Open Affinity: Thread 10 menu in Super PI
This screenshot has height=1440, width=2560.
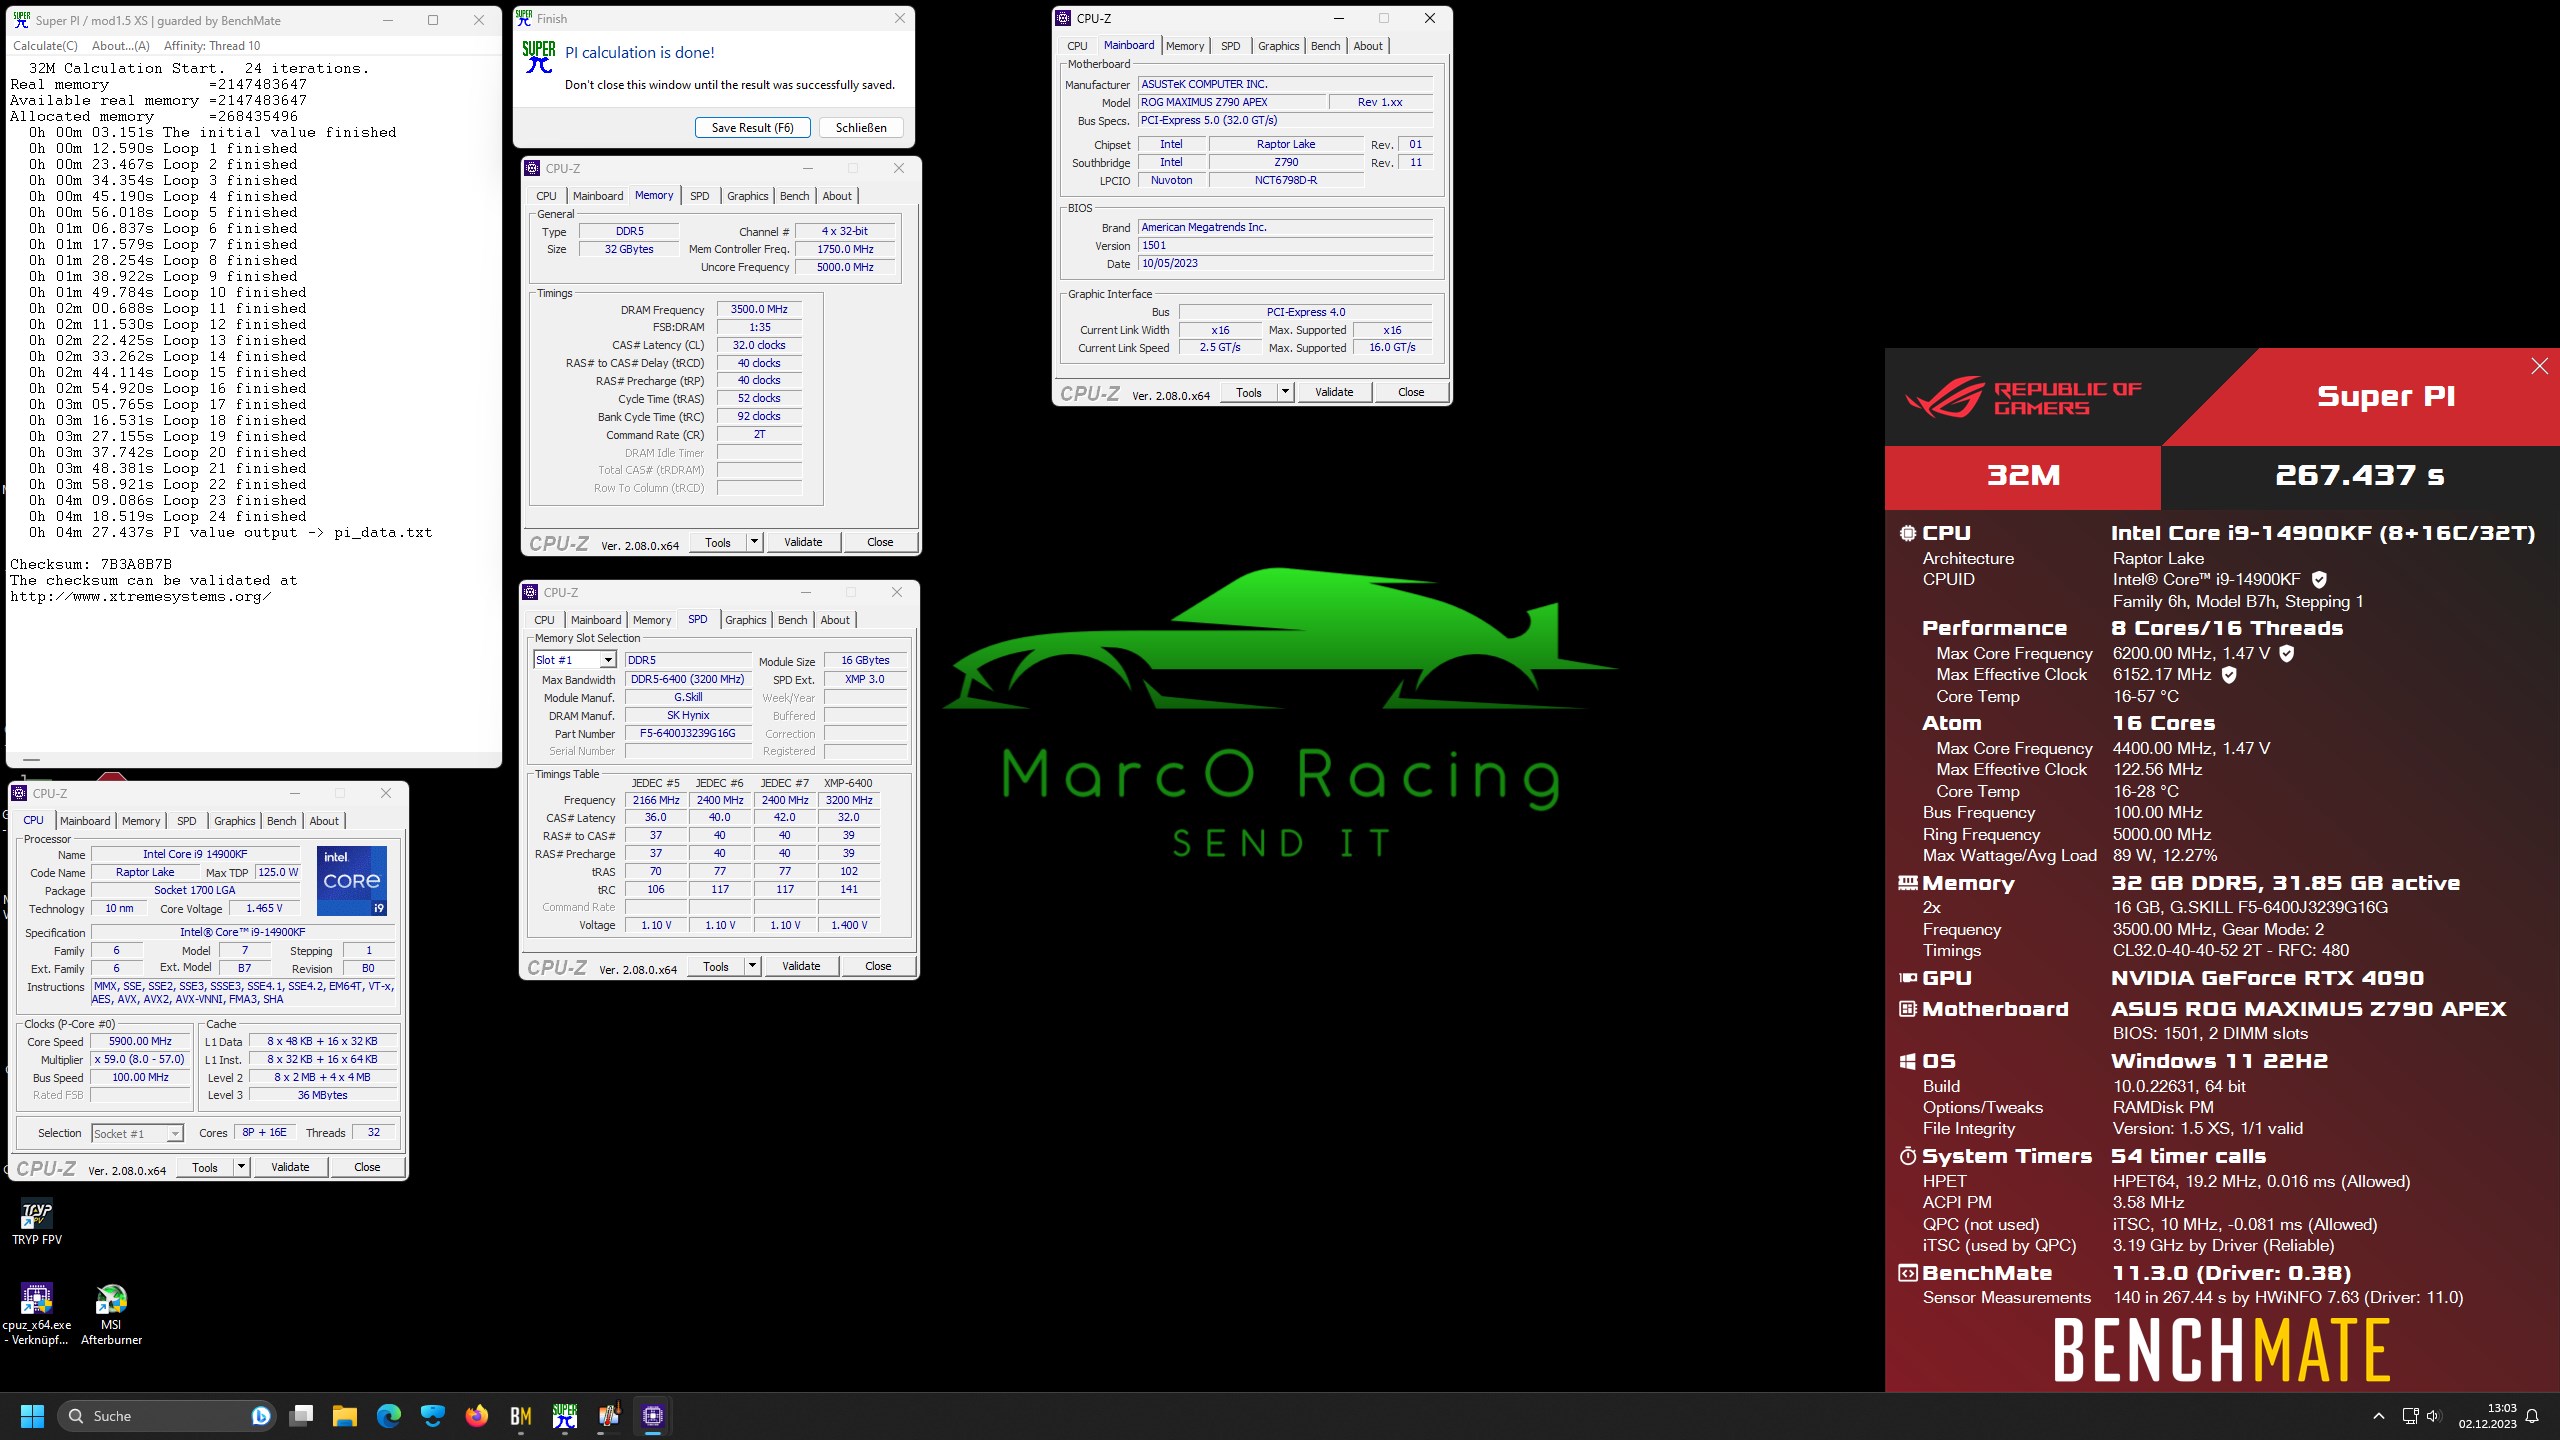[212, 46]
